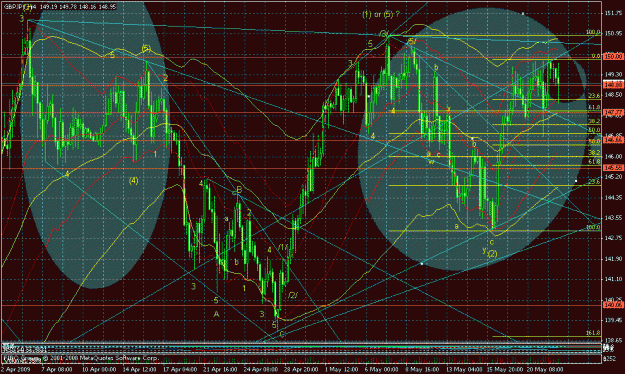Select the '(4)' wave label in left ellipse
Image resolution: width=625 pixels, height=374 pixels.
click(134, 181)
